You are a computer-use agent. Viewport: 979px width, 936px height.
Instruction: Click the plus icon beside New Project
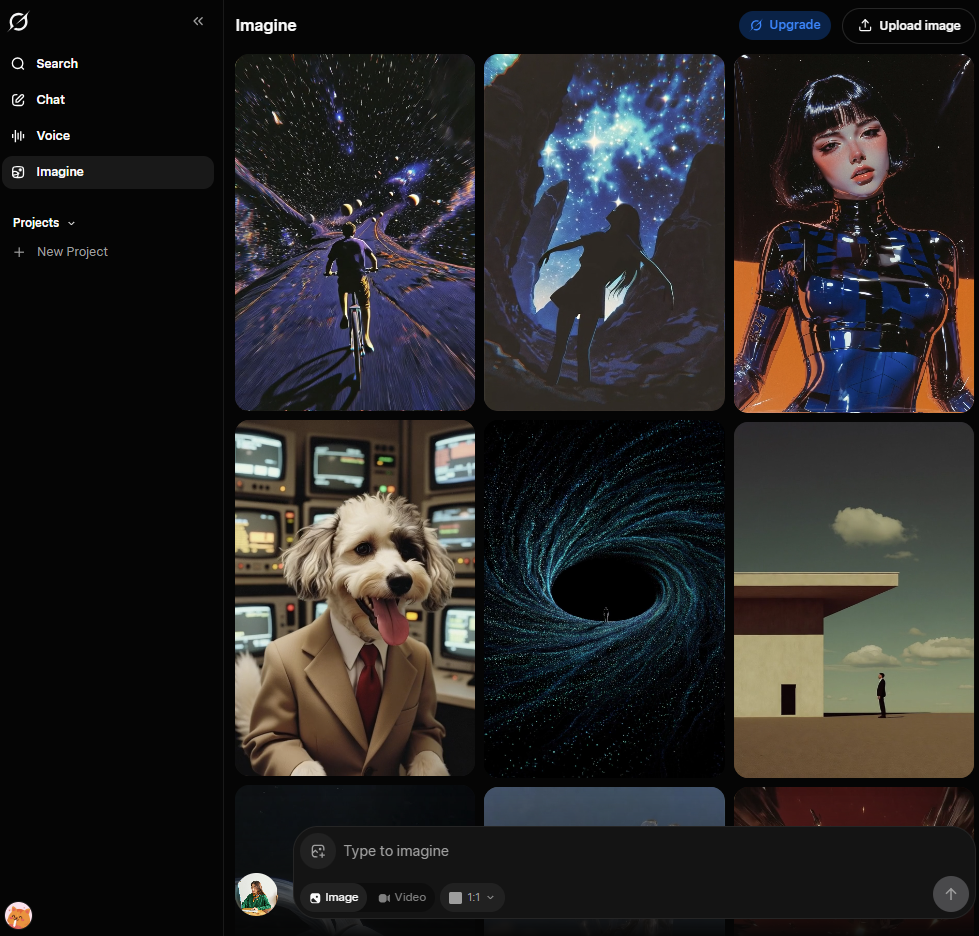click(x=19, y=252)
